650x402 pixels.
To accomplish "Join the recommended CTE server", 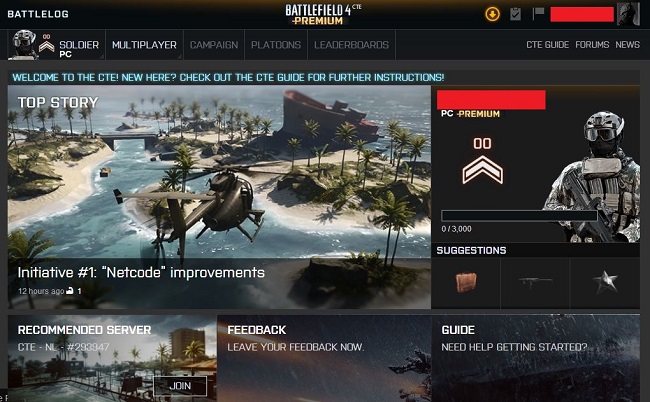I will tap(180, 386).
